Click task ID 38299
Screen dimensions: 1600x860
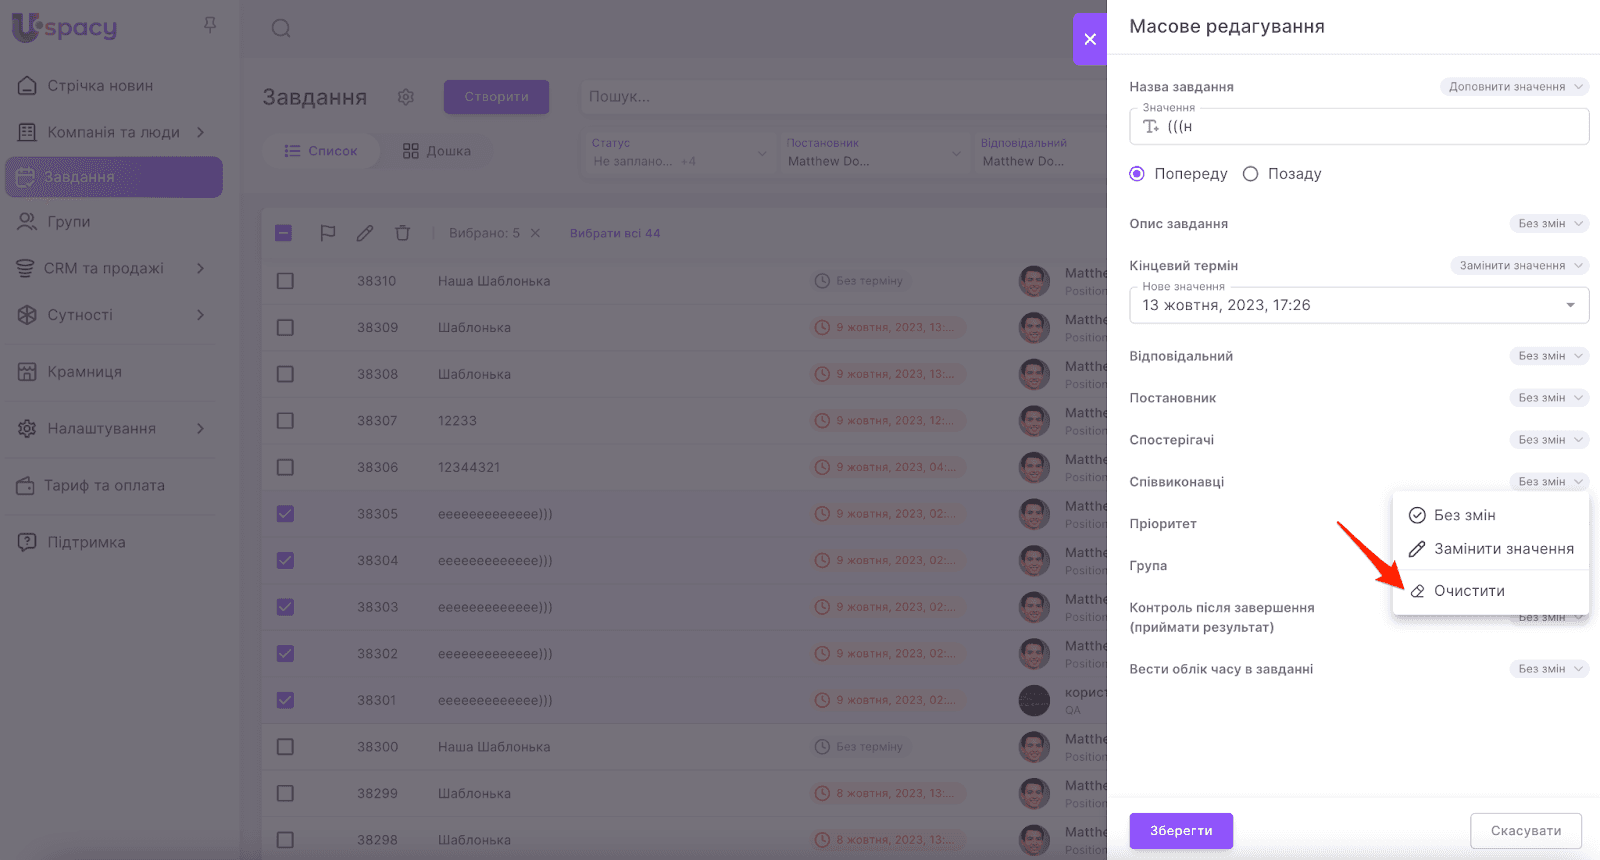click(378, 794)
